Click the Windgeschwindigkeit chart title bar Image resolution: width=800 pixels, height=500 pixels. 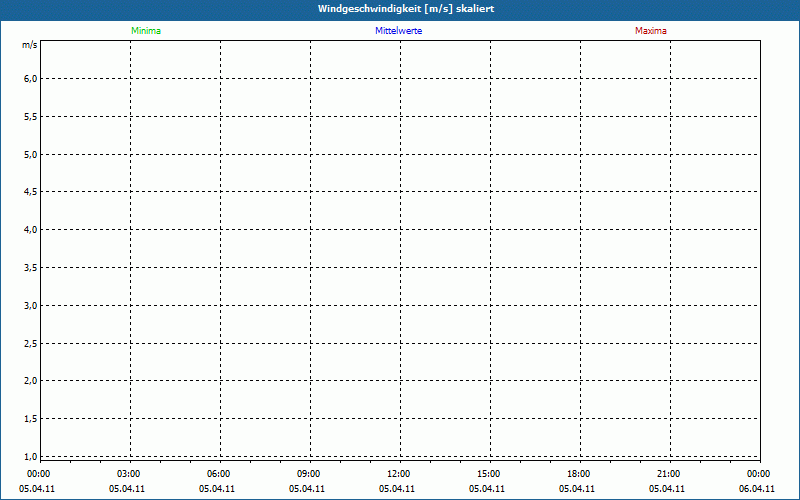coord(400,9)
